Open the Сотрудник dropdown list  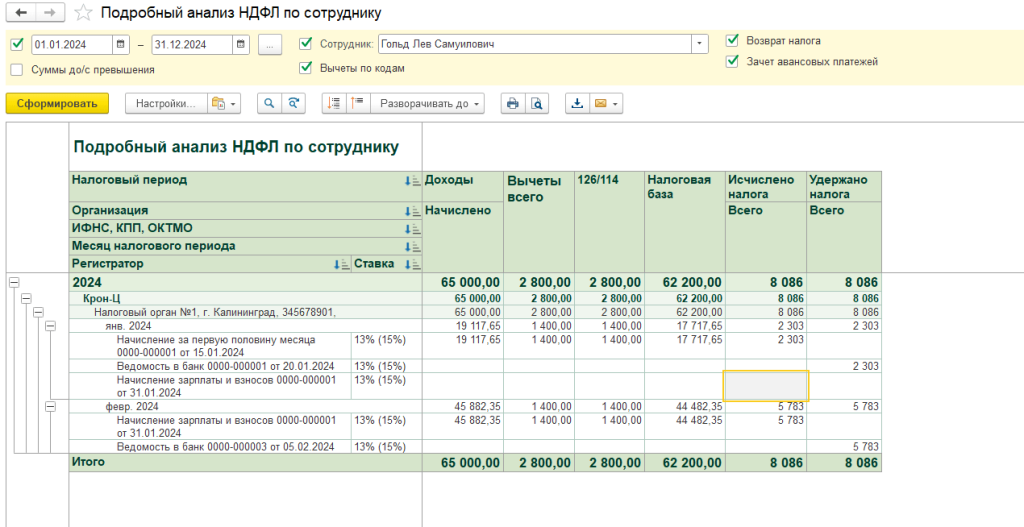(x=698, y=44)
